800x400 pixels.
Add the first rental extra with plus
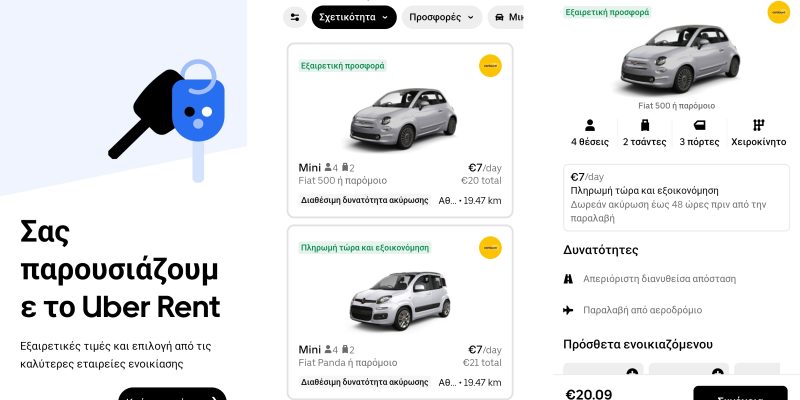click(632, 372)
